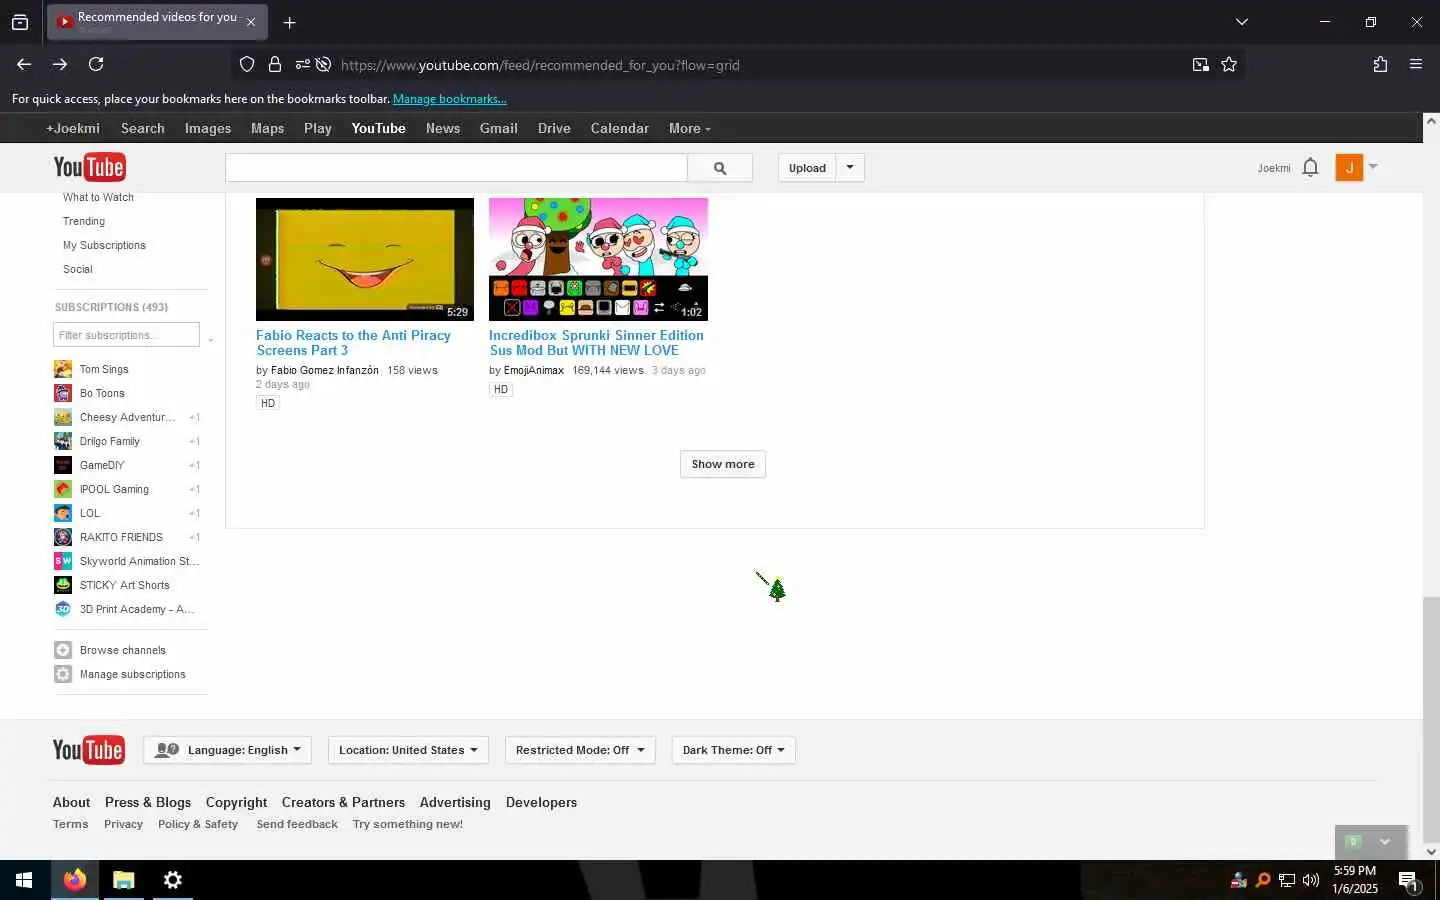Open the Dark Theme: Off dropdown
The height and width of the screenshot is (900, 1440).
pos(733,750)
